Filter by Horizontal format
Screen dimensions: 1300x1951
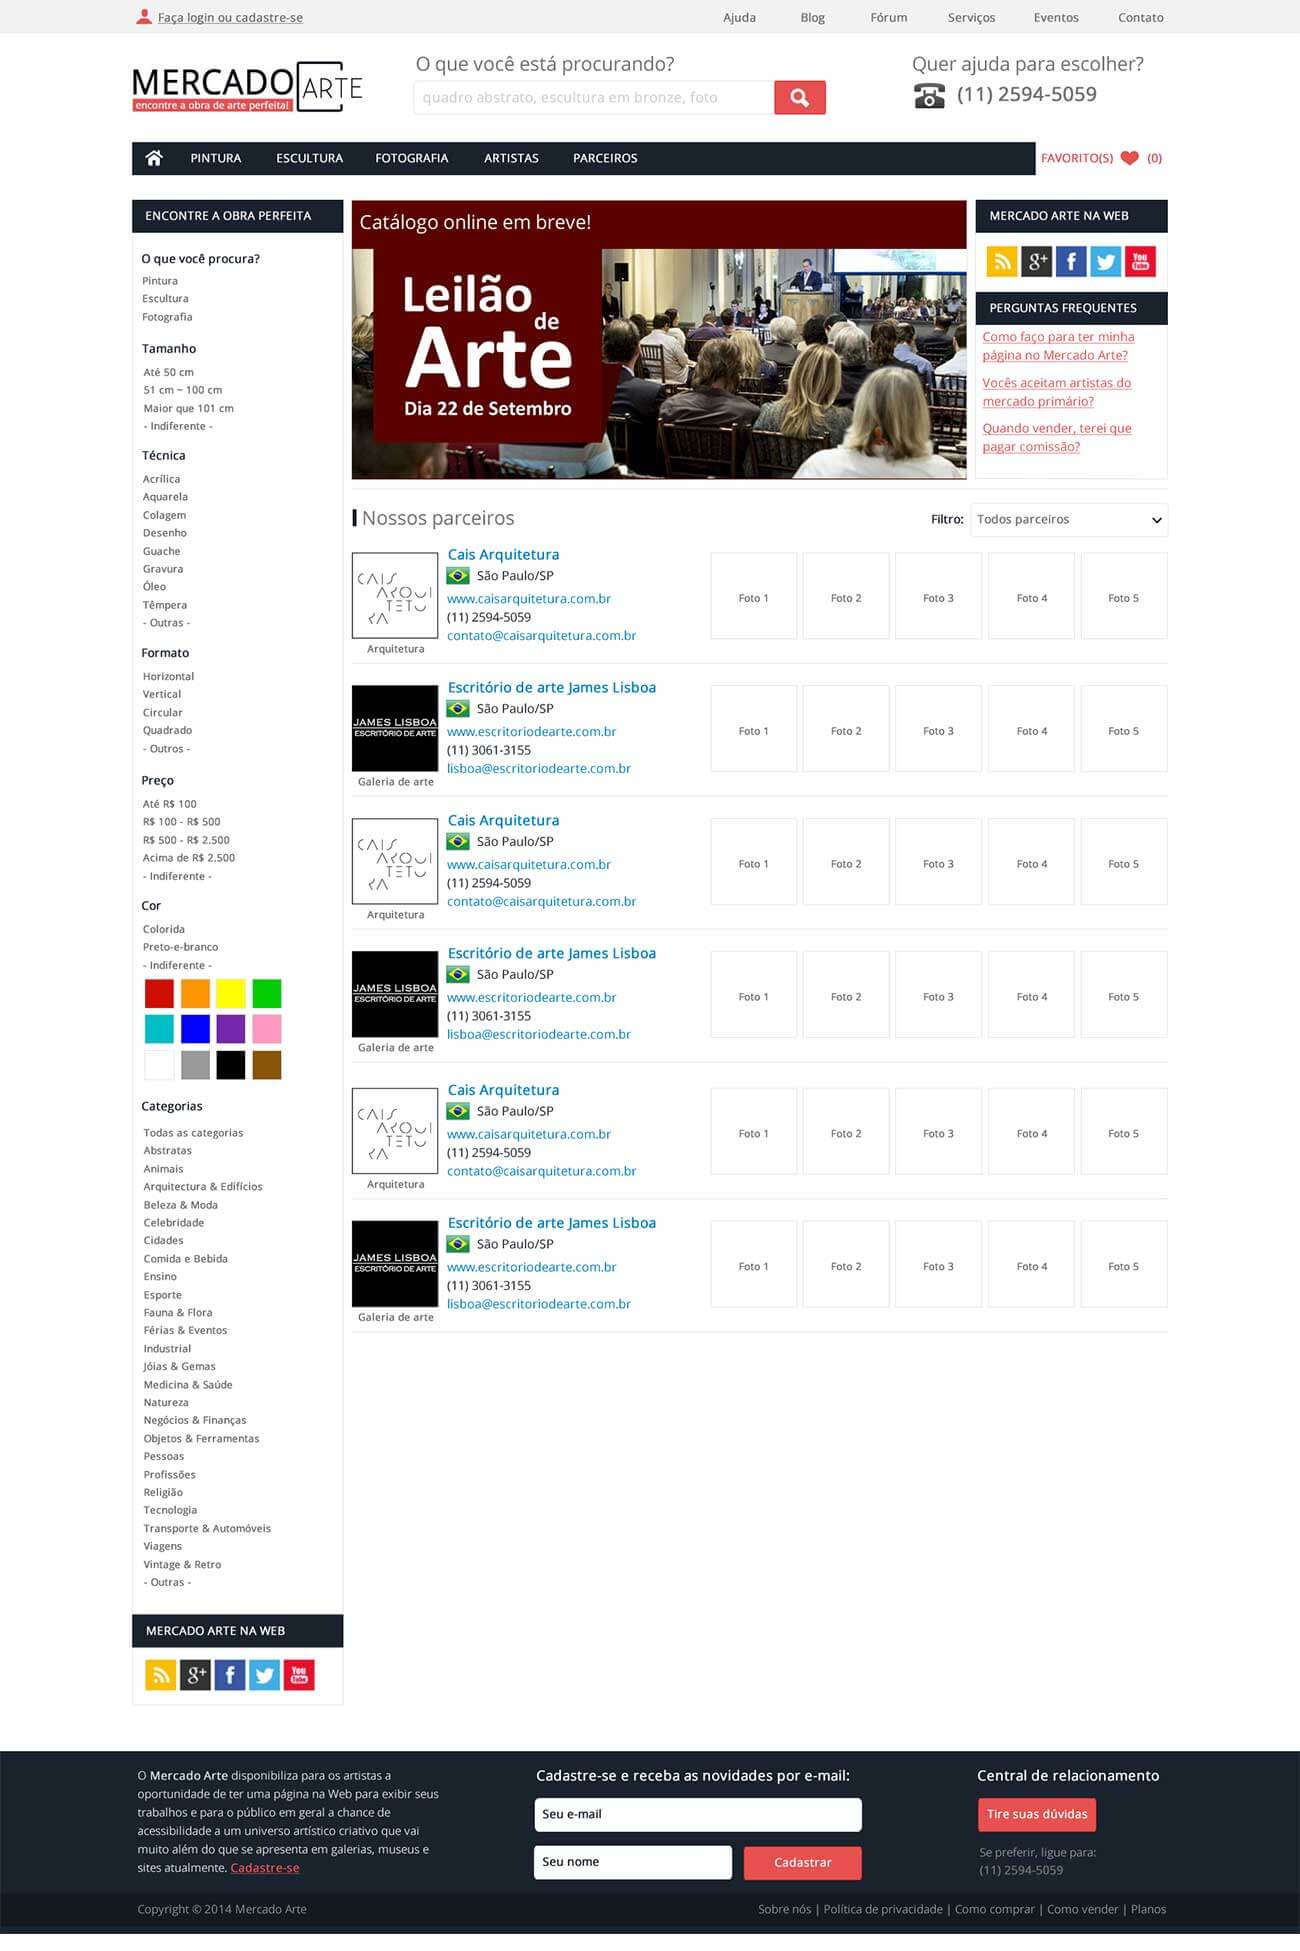(x=168, y=676)
